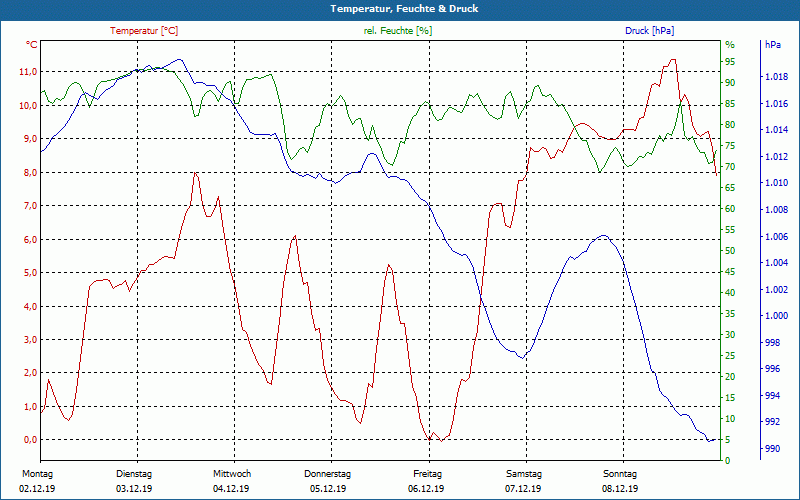Click the date '04.12.19'
The image size is (800, 500).
(231, 489)
